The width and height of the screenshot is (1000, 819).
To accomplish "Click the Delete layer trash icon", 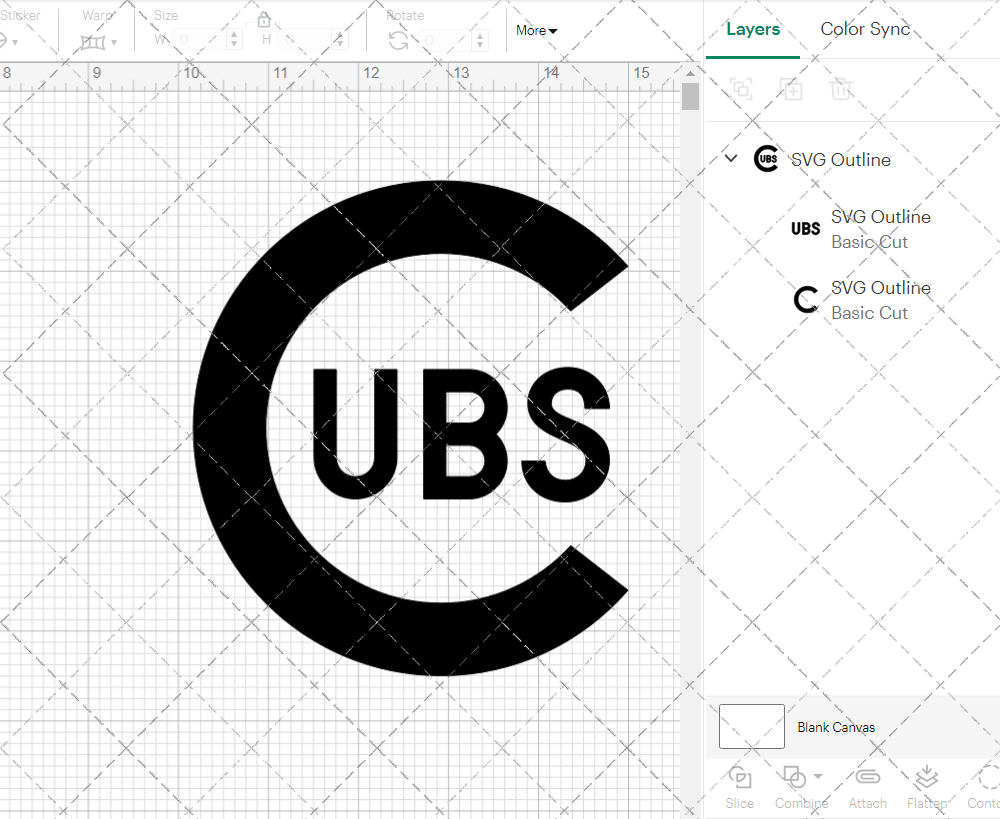I will [841, 89].
